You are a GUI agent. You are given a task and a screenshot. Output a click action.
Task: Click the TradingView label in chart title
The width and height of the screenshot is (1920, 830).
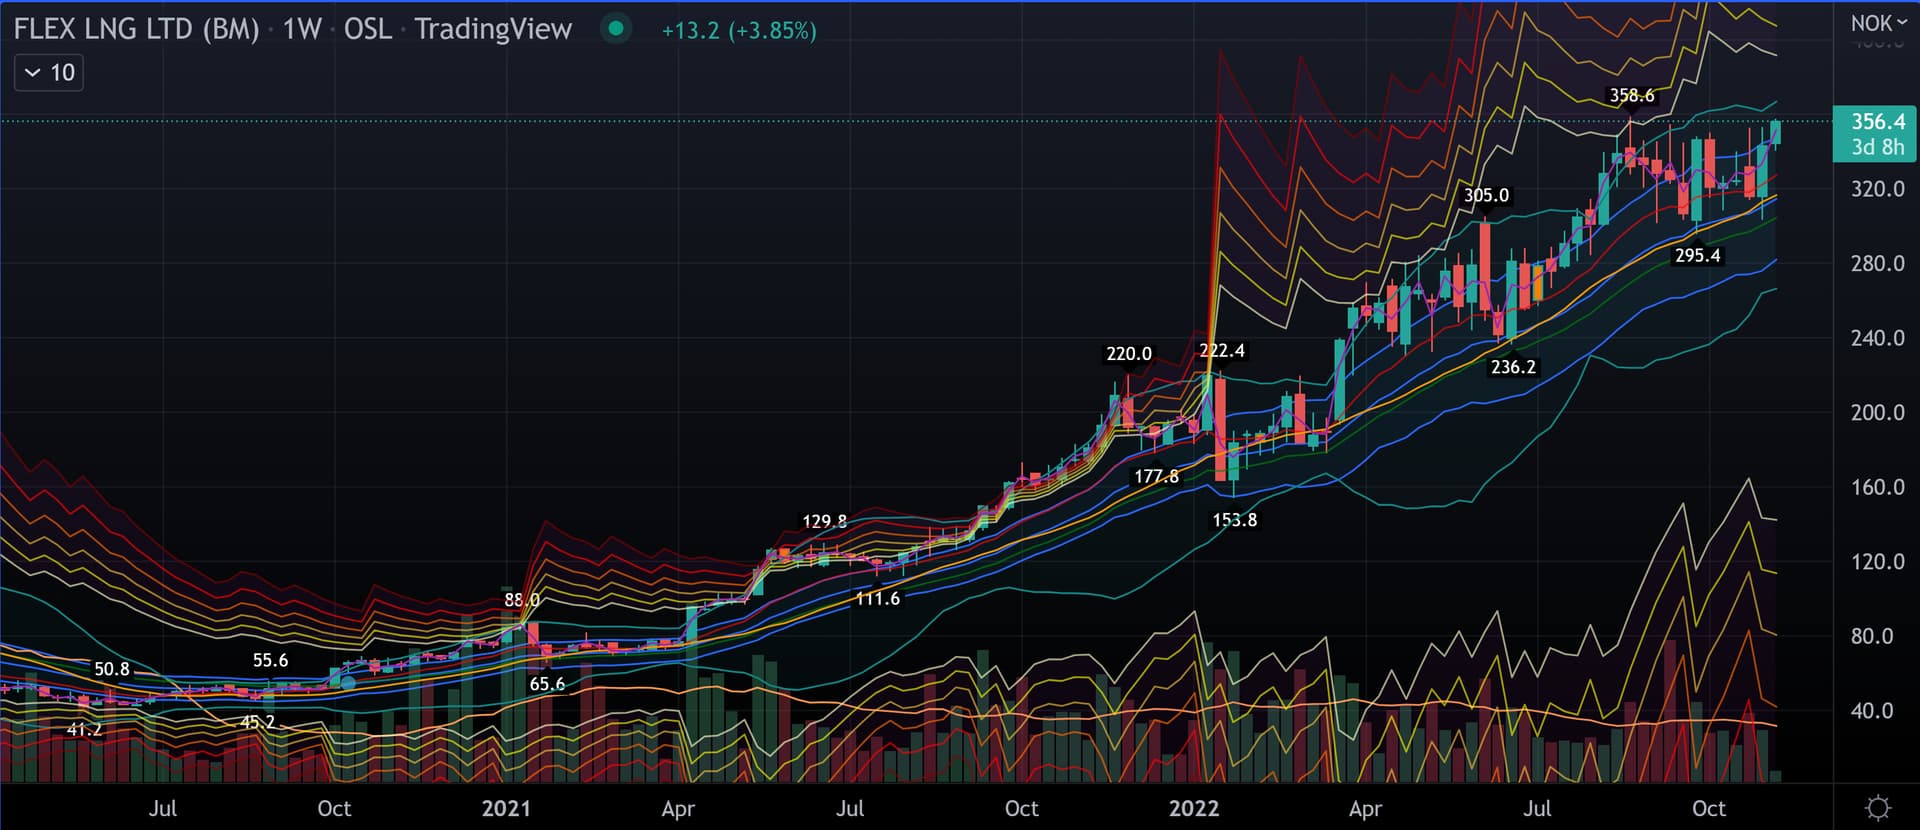pos(493,29)
